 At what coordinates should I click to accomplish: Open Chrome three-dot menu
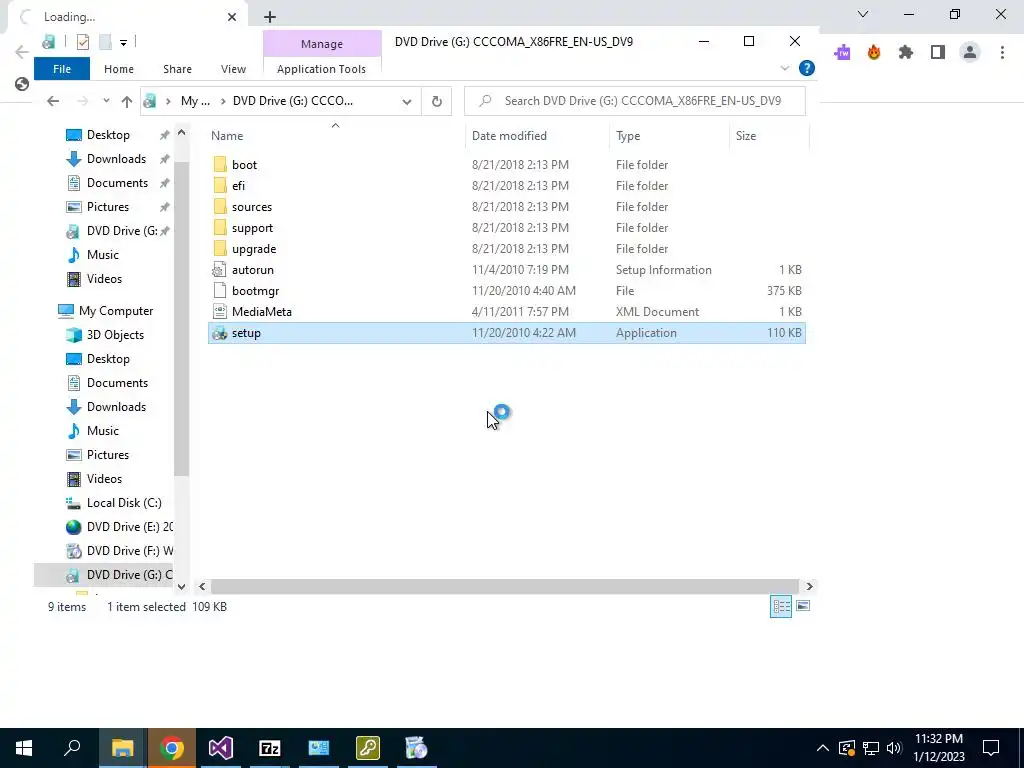[x=1002, y=52]
